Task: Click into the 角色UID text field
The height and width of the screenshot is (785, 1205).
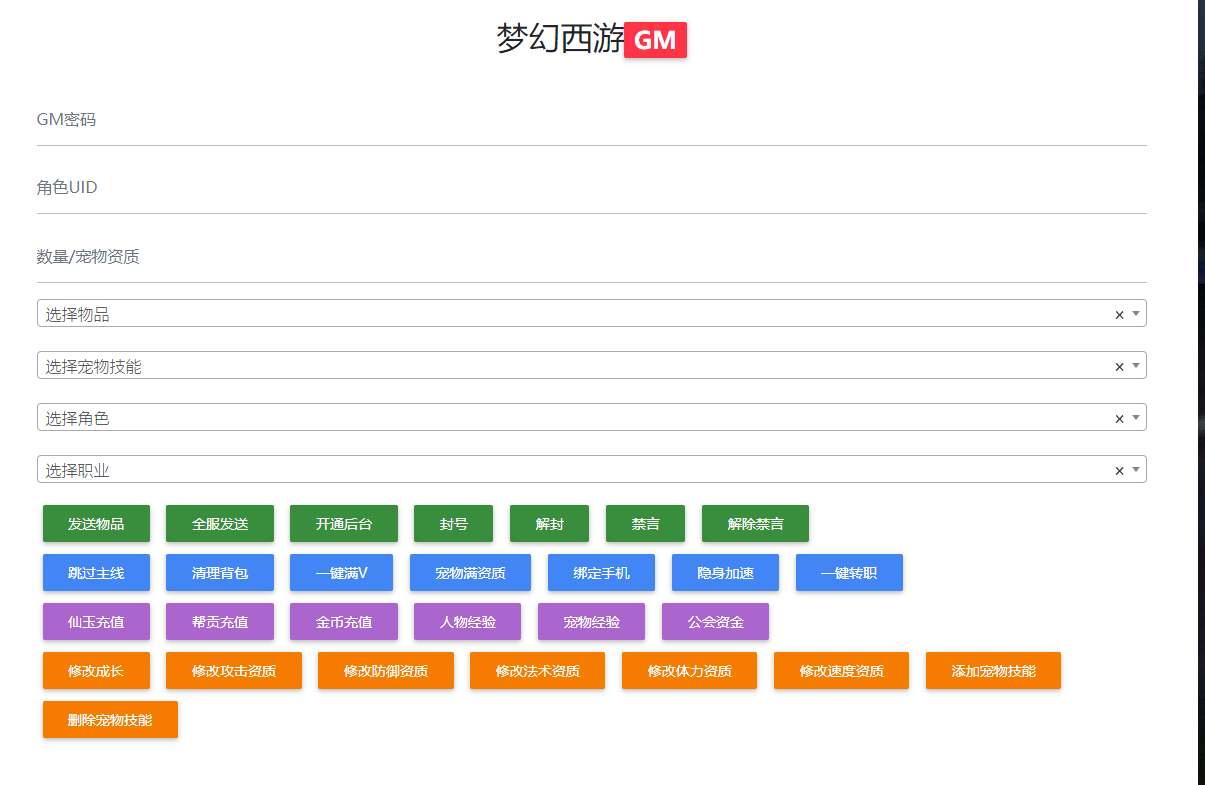Action: (x=591, y=189)
